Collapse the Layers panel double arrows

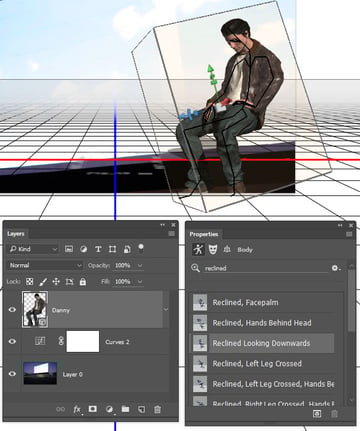pos(162,225)
